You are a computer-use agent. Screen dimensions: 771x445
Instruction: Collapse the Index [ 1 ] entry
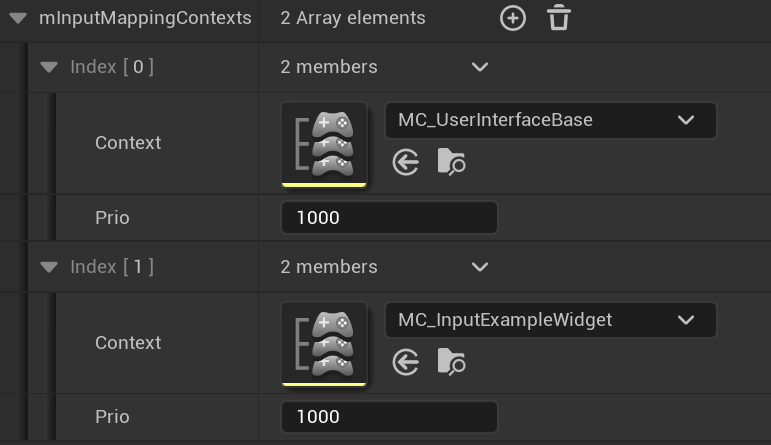[49, 267]
